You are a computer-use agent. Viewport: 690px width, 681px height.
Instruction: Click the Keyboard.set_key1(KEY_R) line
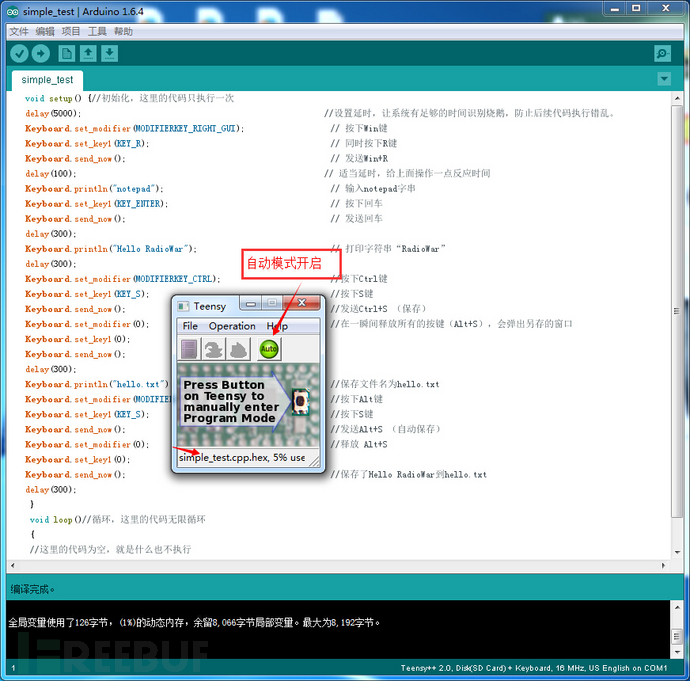coord(87,143)
